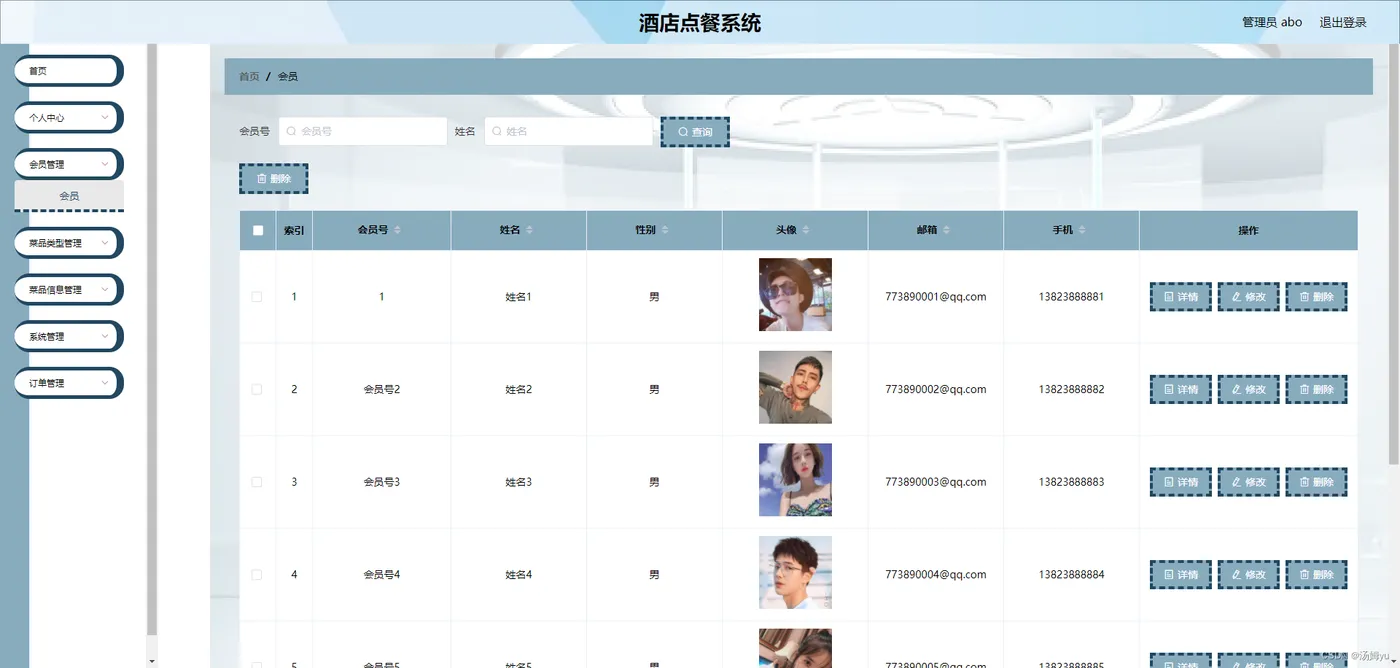Focus the 姓名 search input
This screenshot has height=668, width=1400.
click(569, 131)
